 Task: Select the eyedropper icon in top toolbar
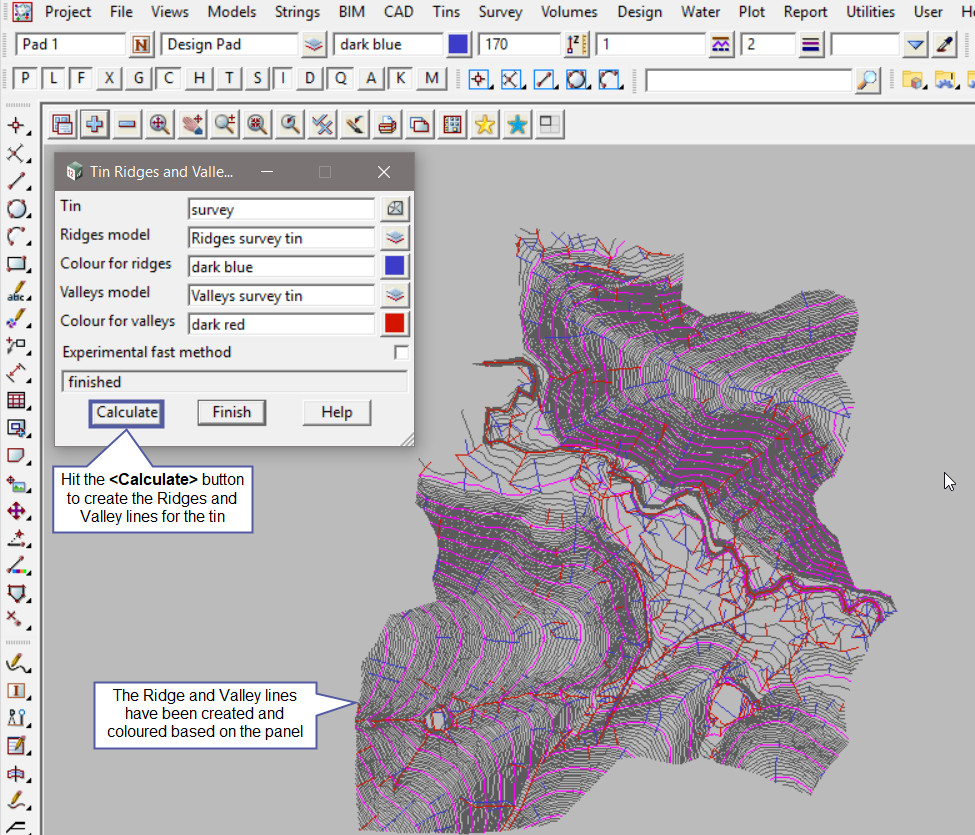(945, 45)
